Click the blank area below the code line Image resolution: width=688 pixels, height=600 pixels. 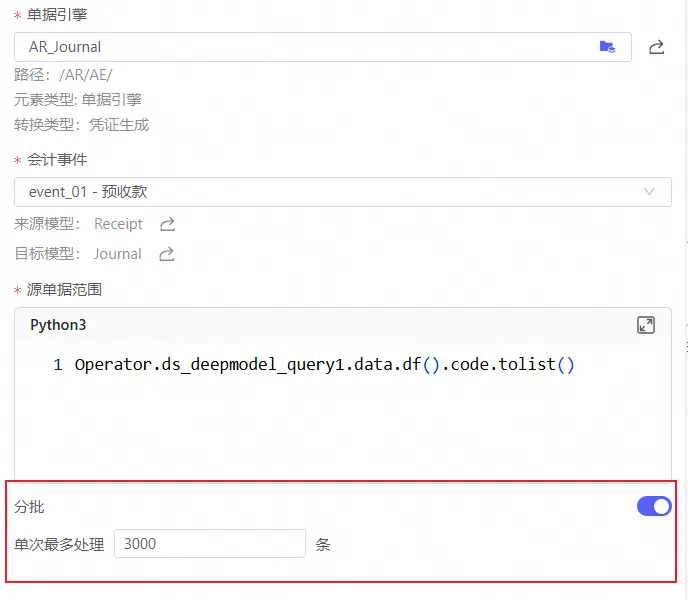point(340,430)
